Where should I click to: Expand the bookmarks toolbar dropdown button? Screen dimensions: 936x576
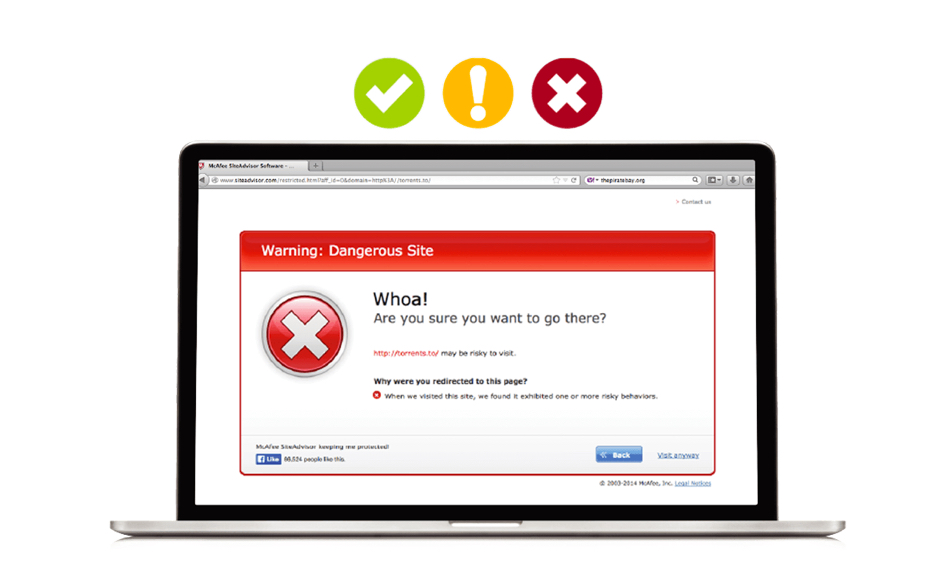715,180
